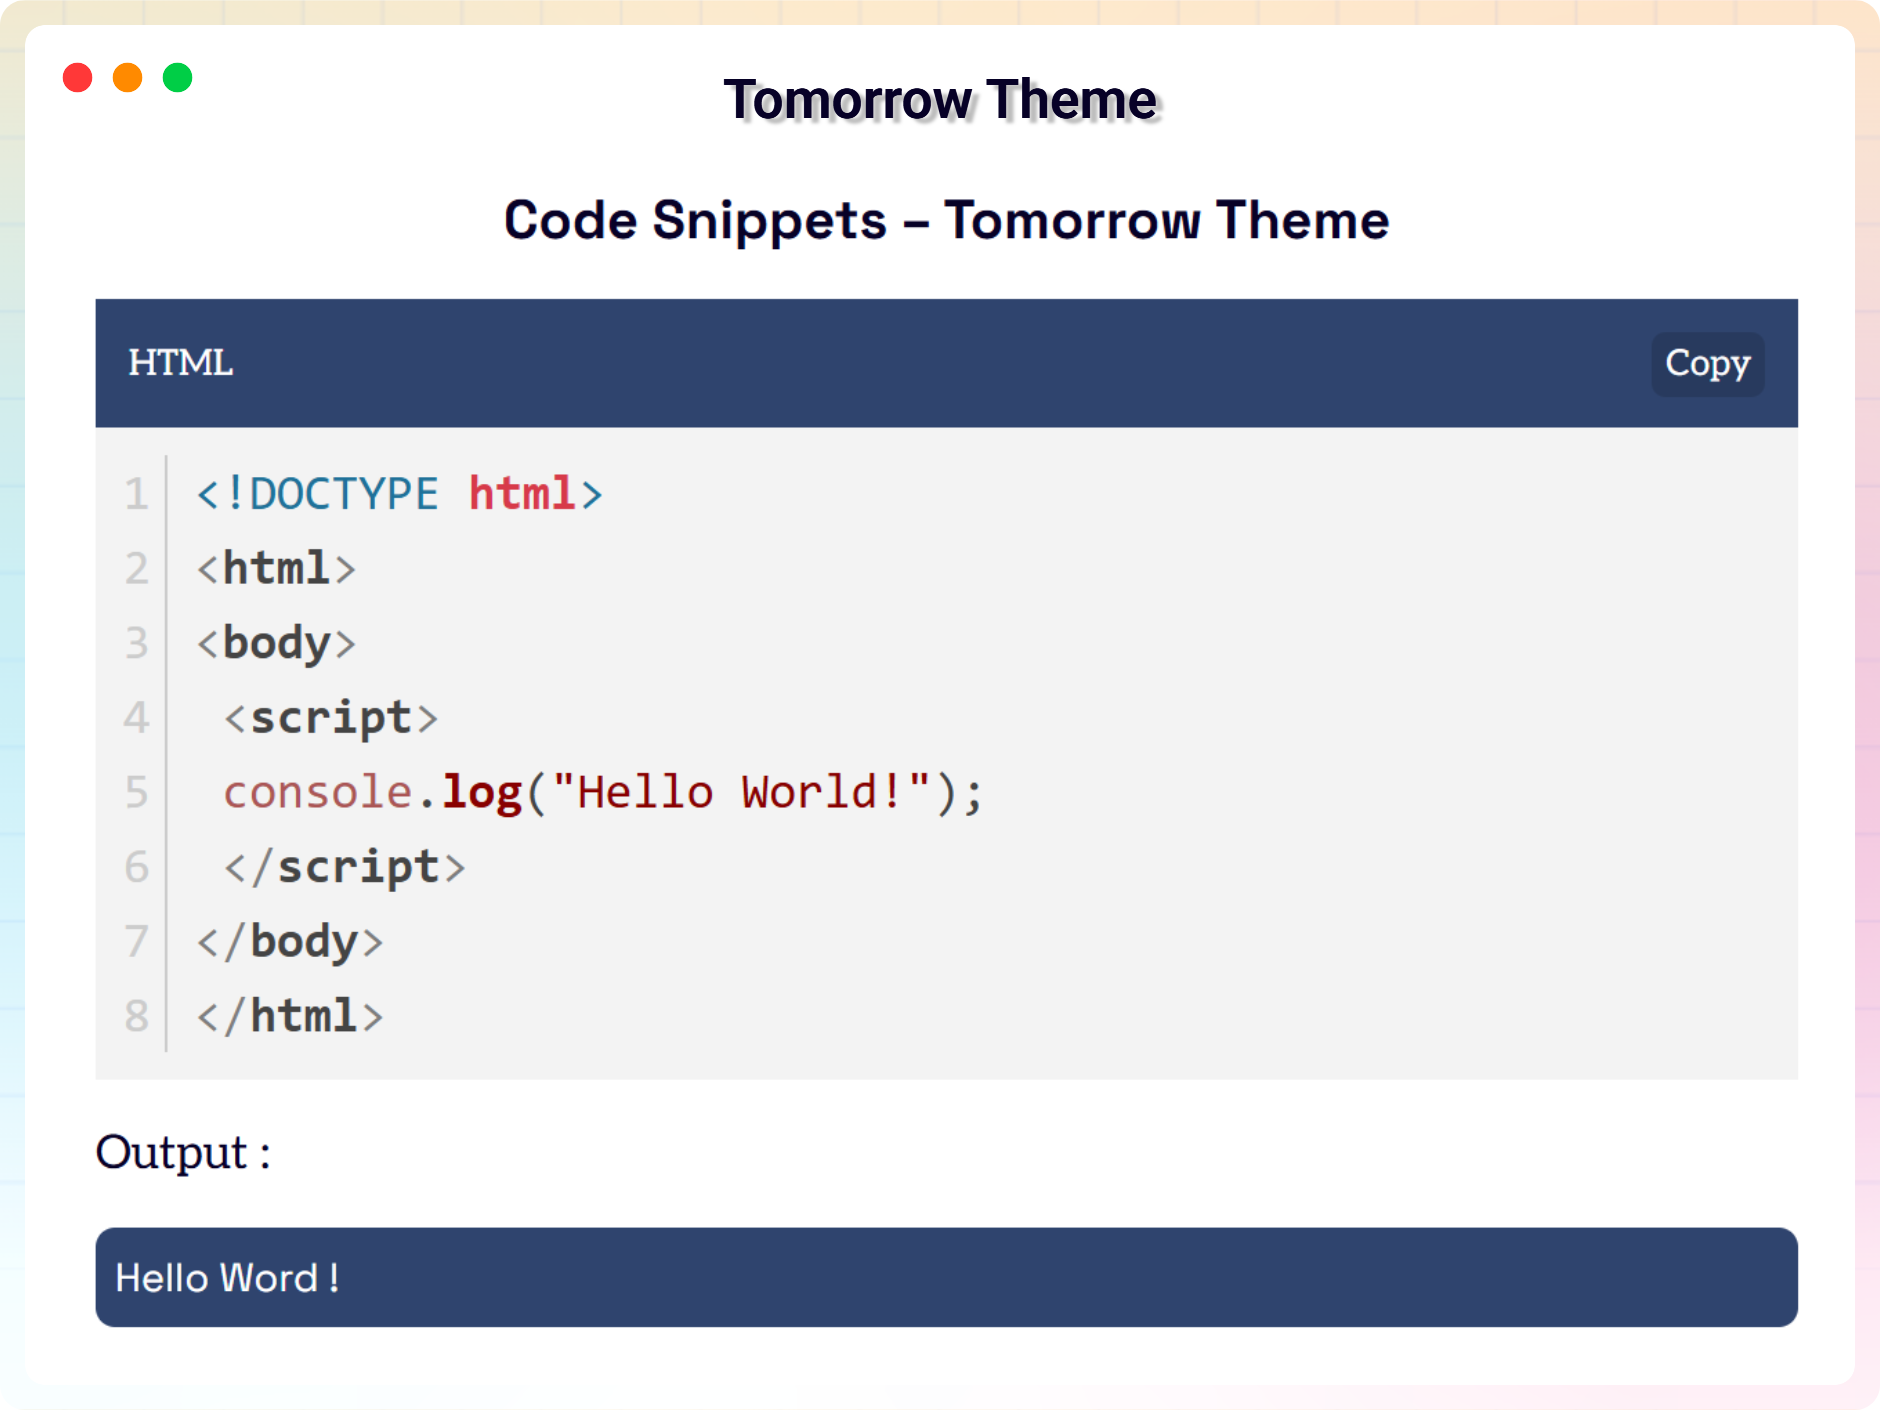Click the console.log Hello World statement

(x=603, y=793)
